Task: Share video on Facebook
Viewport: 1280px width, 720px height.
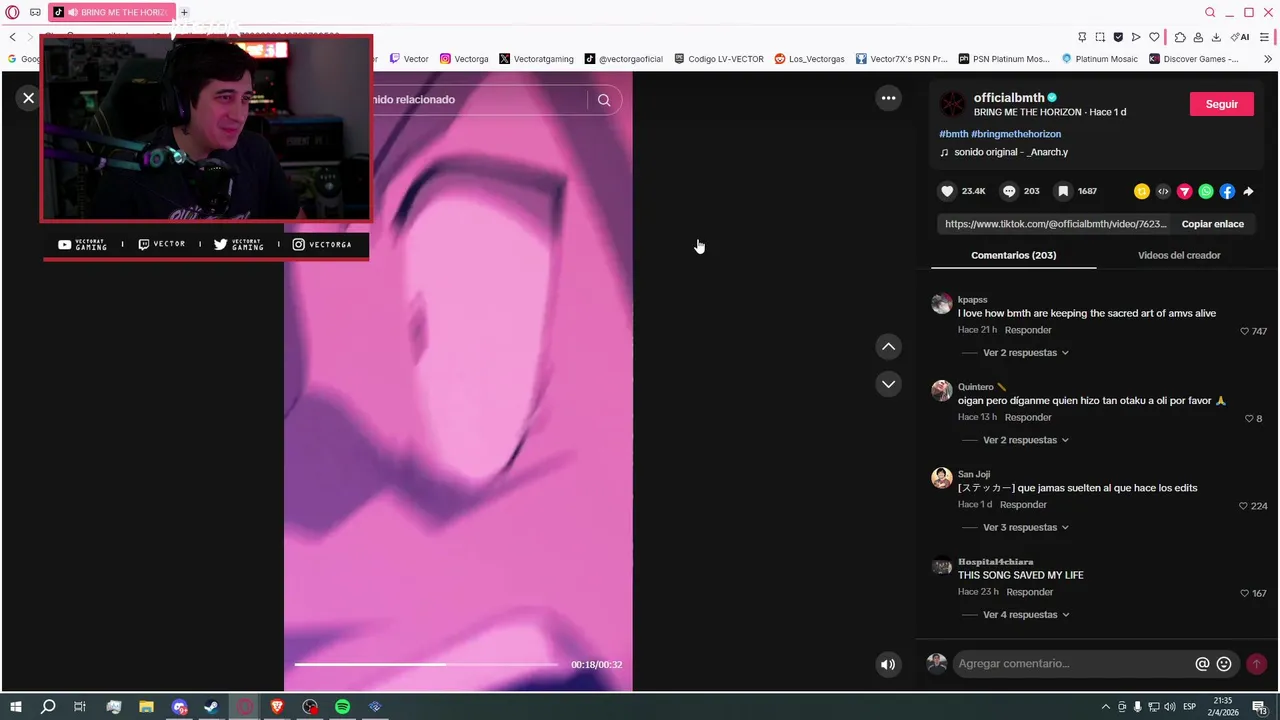Action: point(1227,191)
